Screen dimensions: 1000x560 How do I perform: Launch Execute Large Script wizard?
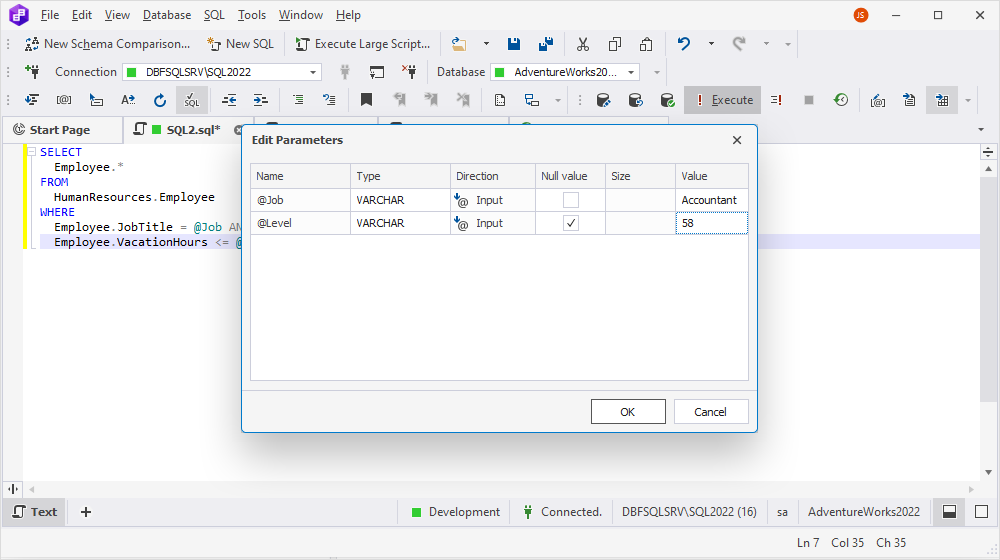pos(362,44)
